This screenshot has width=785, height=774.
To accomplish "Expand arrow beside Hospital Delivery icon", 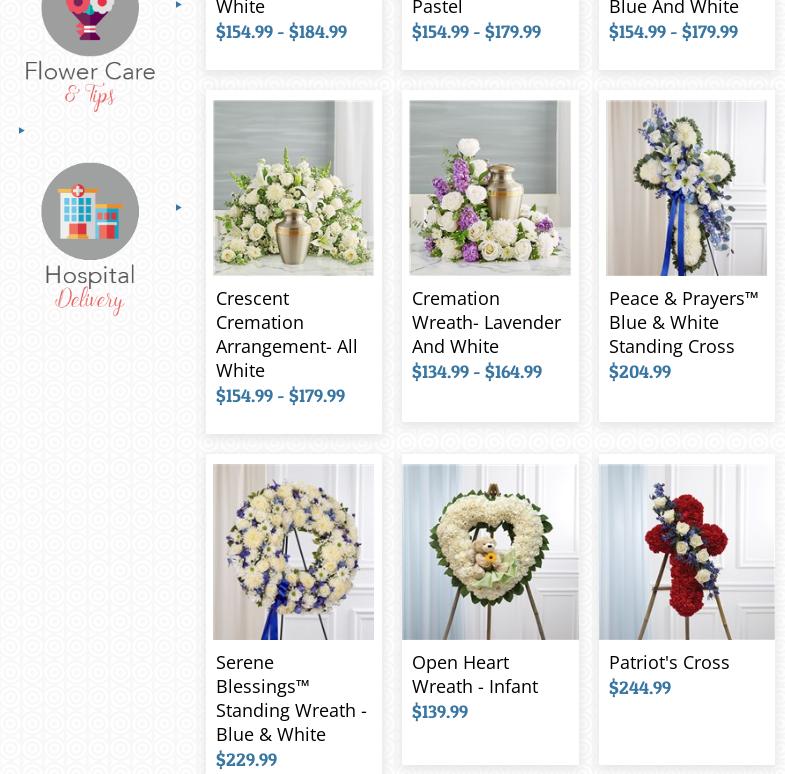I will tap(179, 207).
